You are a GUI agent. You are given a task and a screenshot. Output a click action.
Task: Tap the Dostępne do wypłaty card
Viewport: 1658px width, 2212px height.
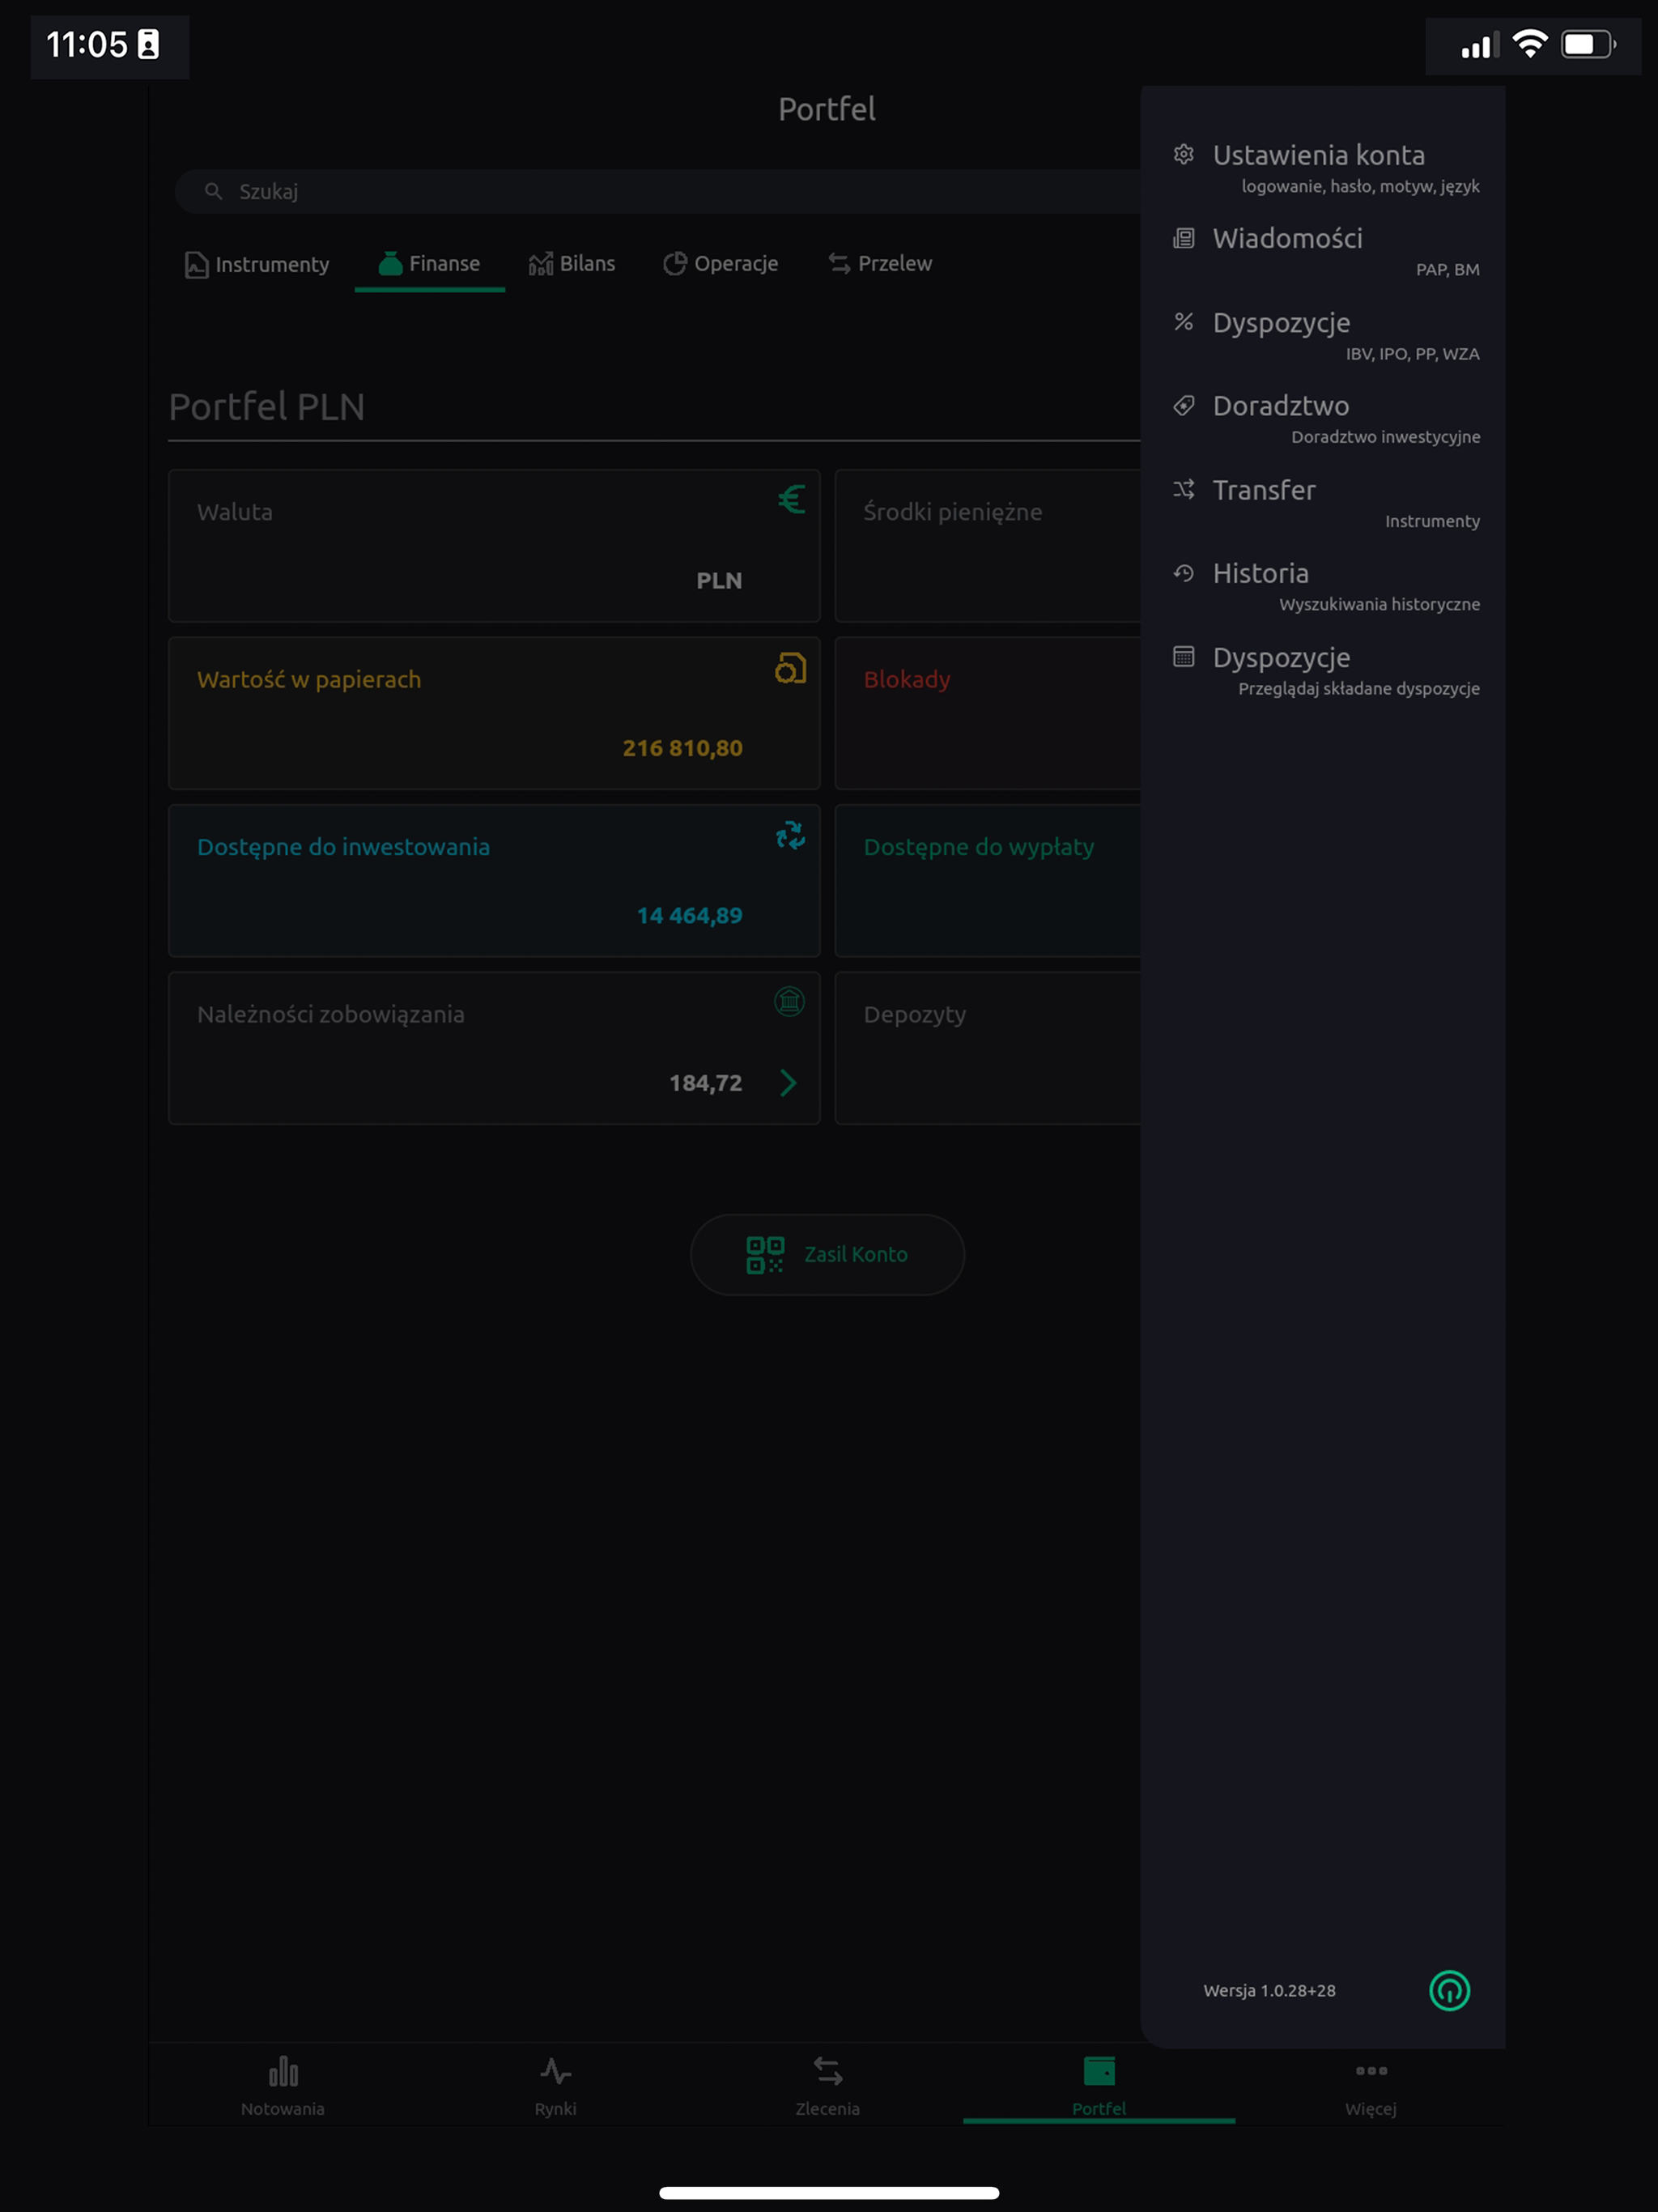pyautogui.click(x=988, y=881)
